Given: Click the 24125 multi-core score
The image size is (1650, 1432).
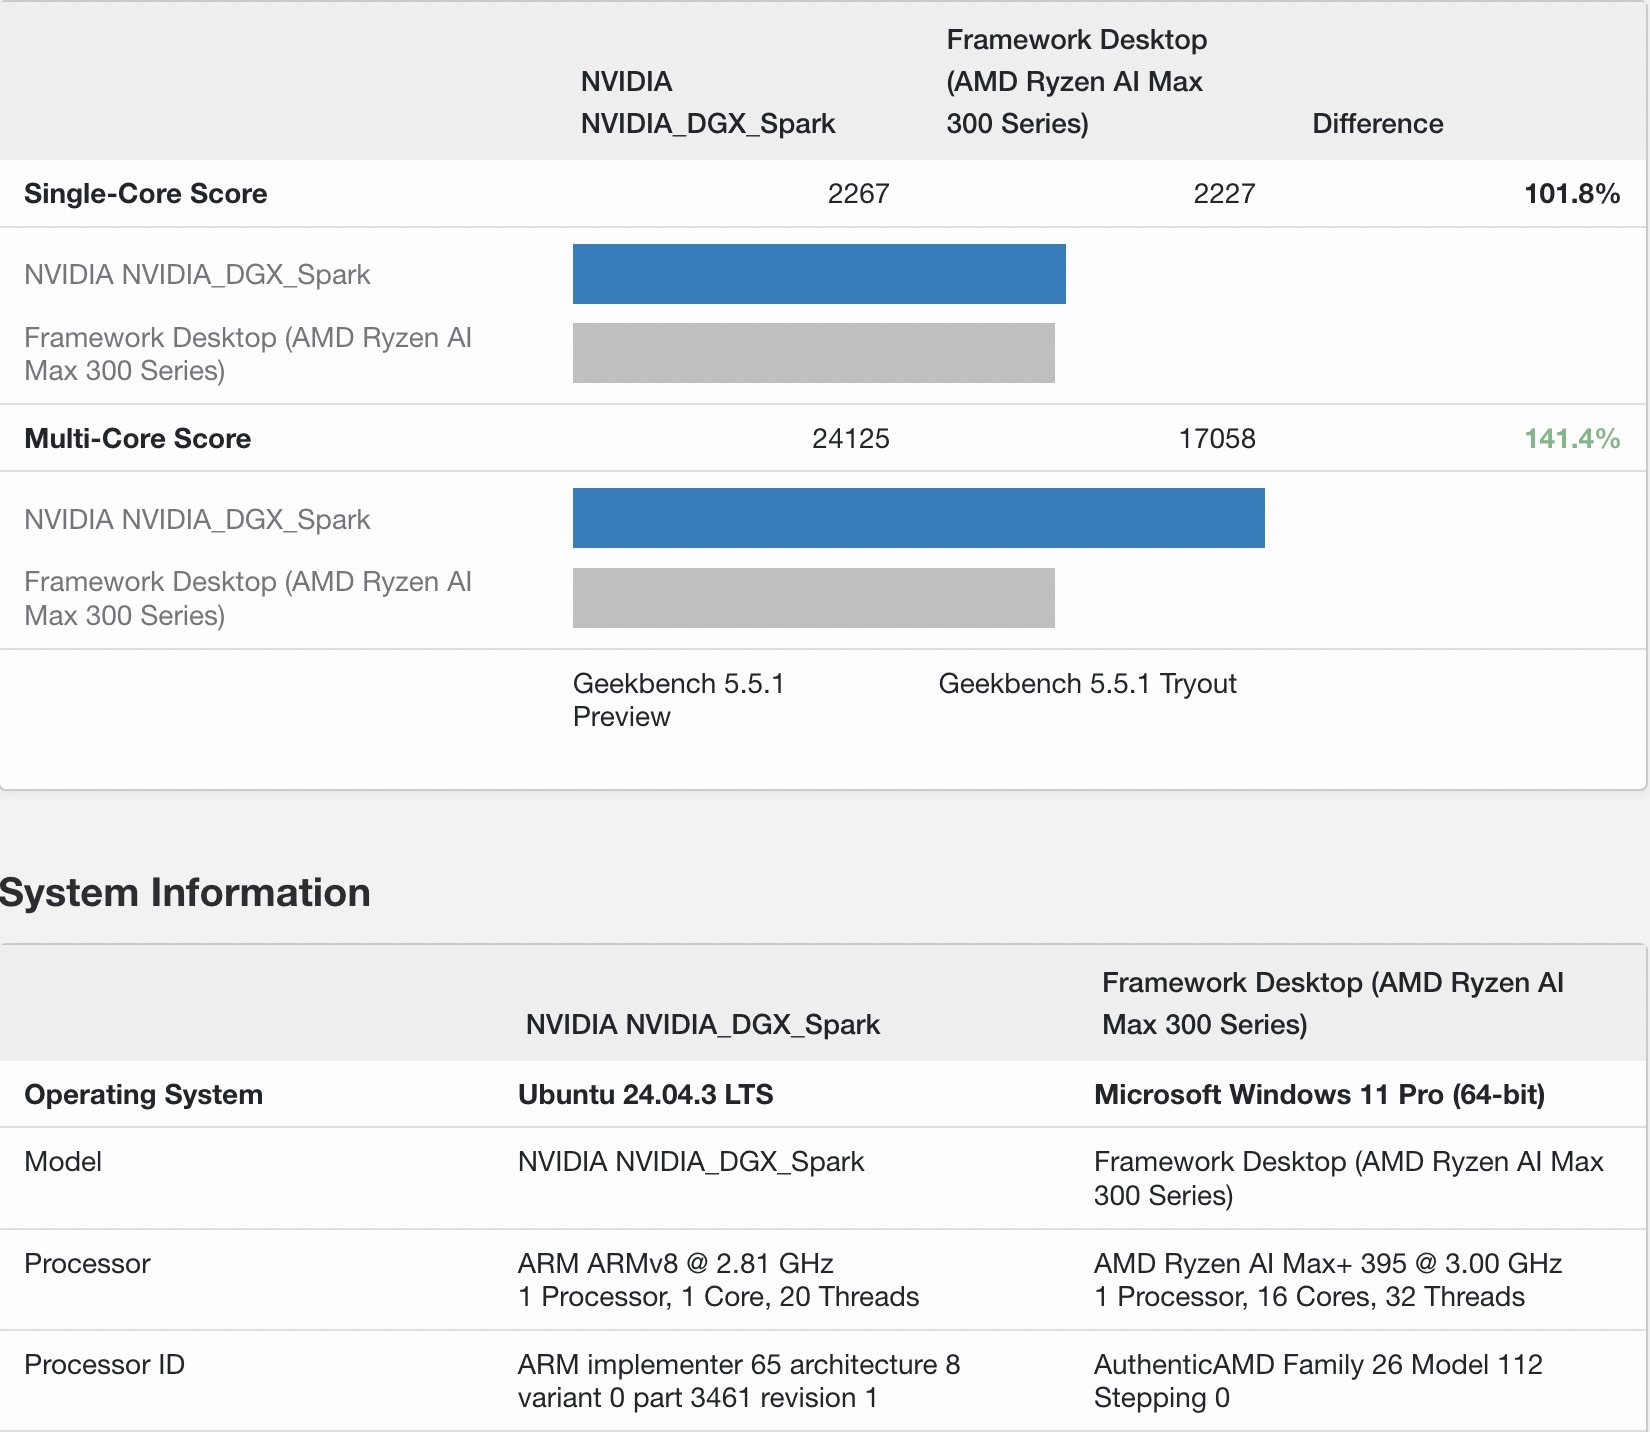Looking at the screenshot, I should point(850,439).
